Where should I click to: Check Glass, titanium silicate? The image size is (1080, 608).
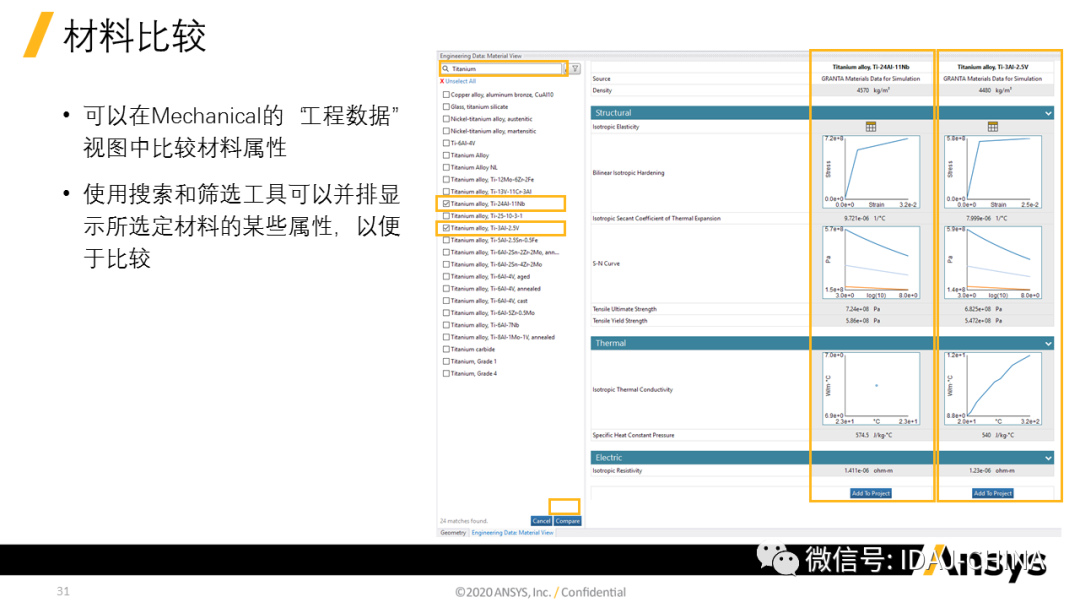[446, 107]
